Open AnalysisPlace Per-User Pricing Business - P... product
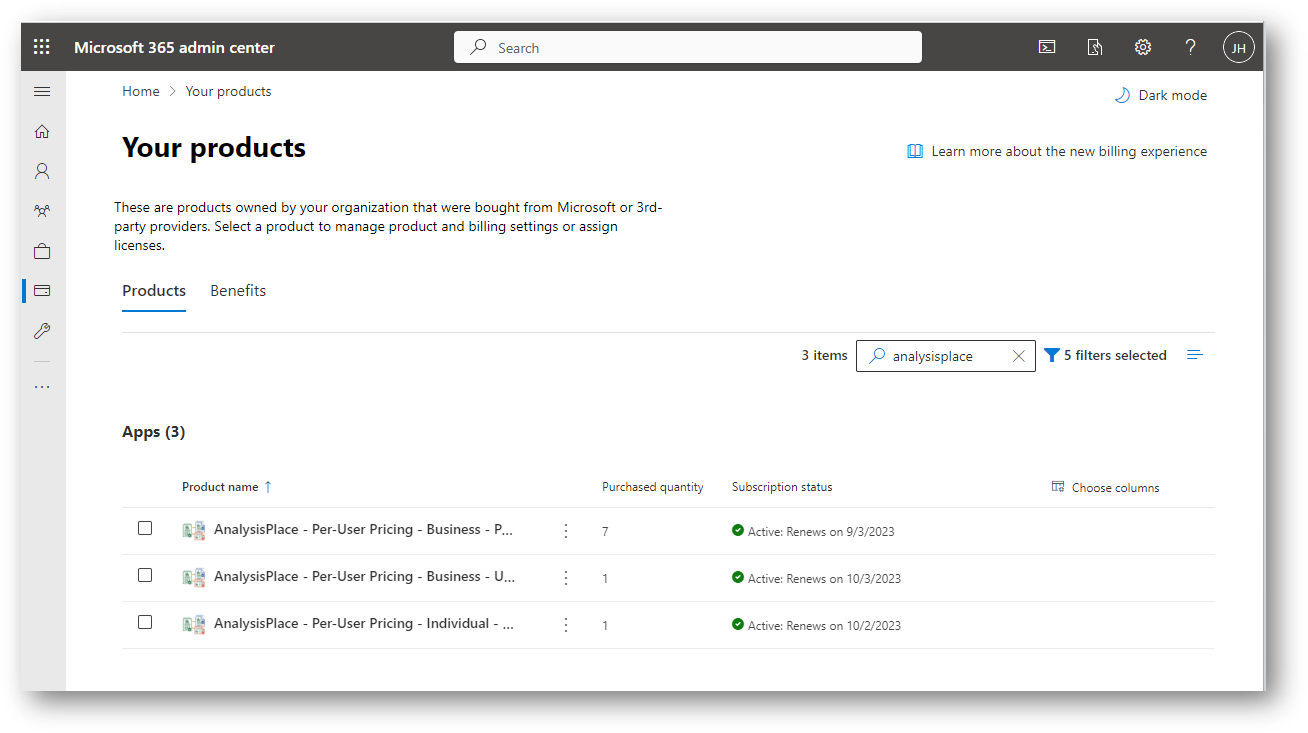Image resolution: width=1308 pixels, height=733 pixels. click(x=364, y=530)
